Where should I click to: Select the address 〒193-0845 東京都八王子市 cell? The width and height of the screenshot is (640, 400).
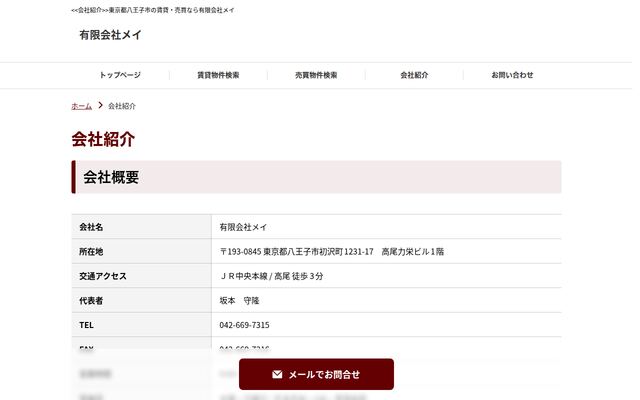[331, 252]
